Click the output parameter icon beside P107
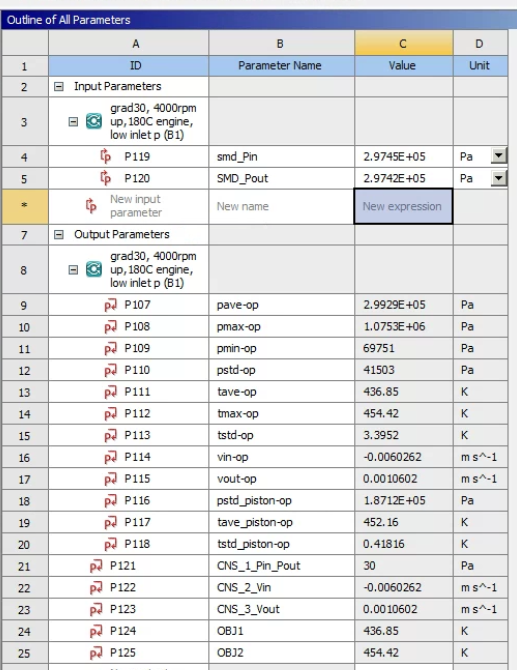517x670 pixels. coord(110,305)
